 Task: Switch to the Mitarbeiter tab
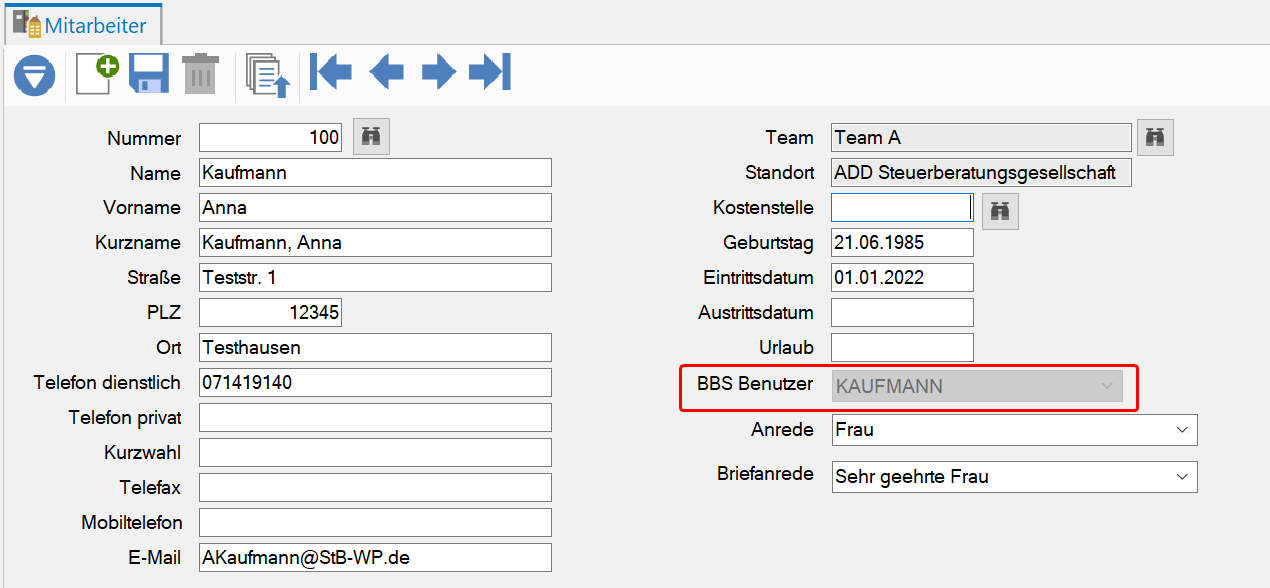[x=82, y=25]
